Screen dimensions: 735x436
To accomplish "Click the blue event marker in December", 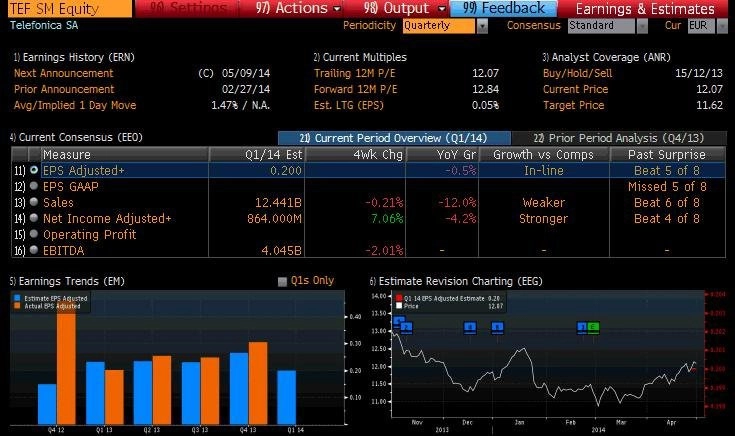I will (x=470, y=327).
